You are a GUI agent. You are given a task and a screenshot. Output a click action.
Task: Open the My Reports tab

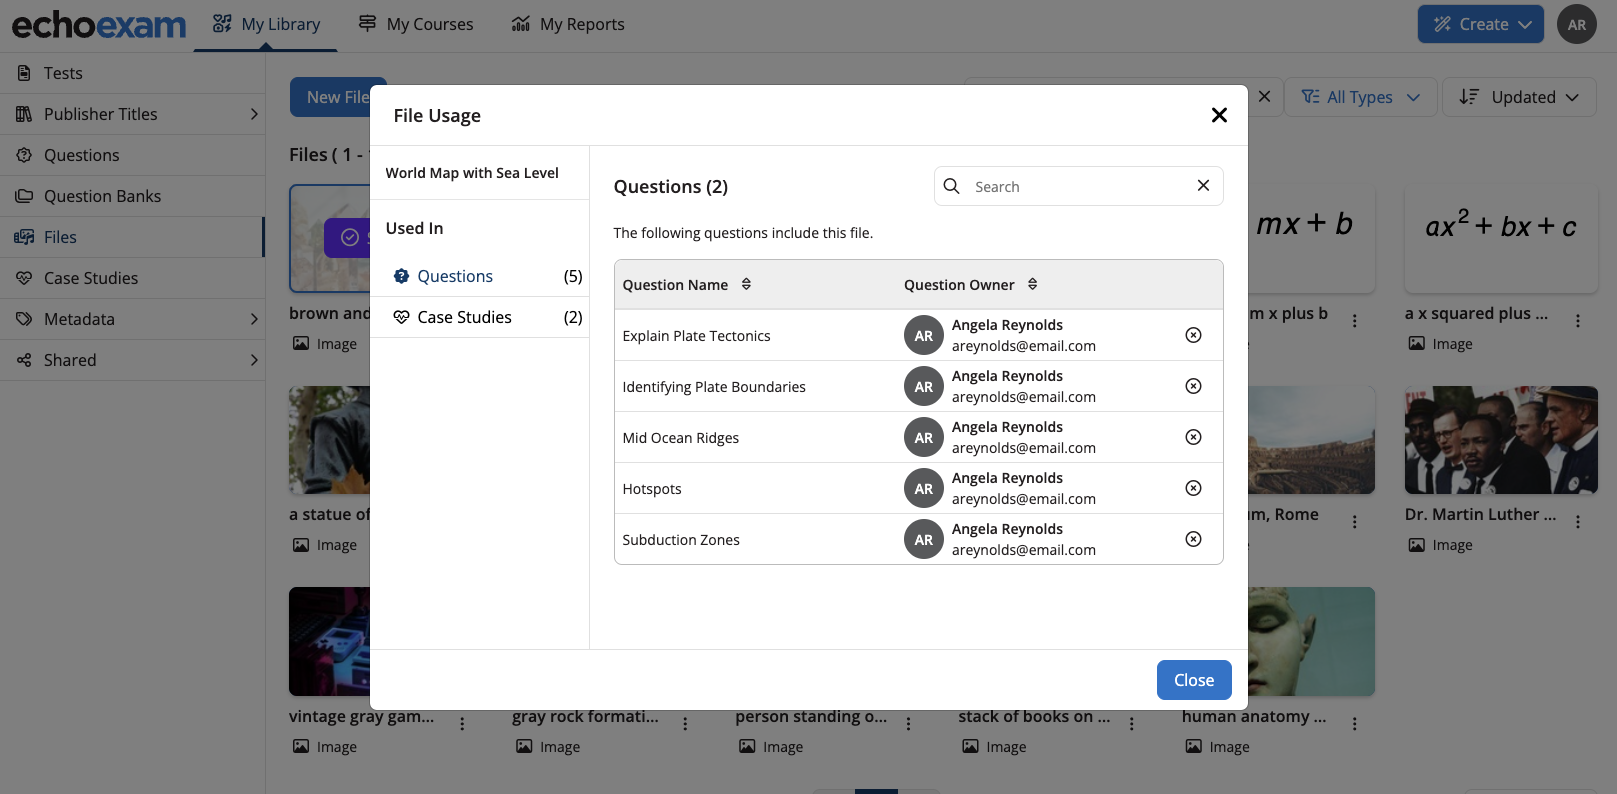pyautogui.click(x=568, y=24)
